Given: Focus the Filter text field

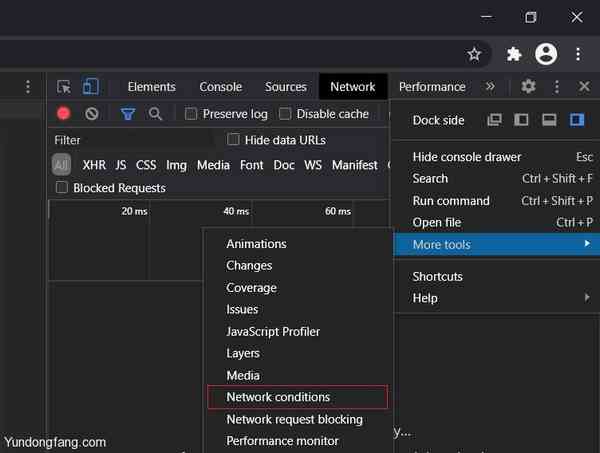Looking at the screenshot, I should 138,140.
